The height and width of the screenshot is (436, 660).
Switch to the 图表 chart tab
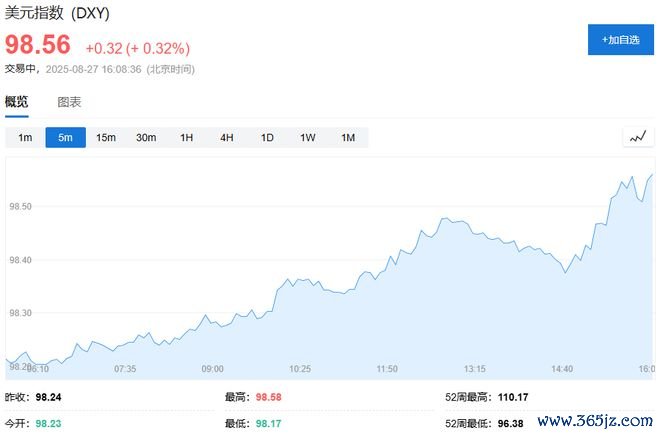[x=69, y=102]
